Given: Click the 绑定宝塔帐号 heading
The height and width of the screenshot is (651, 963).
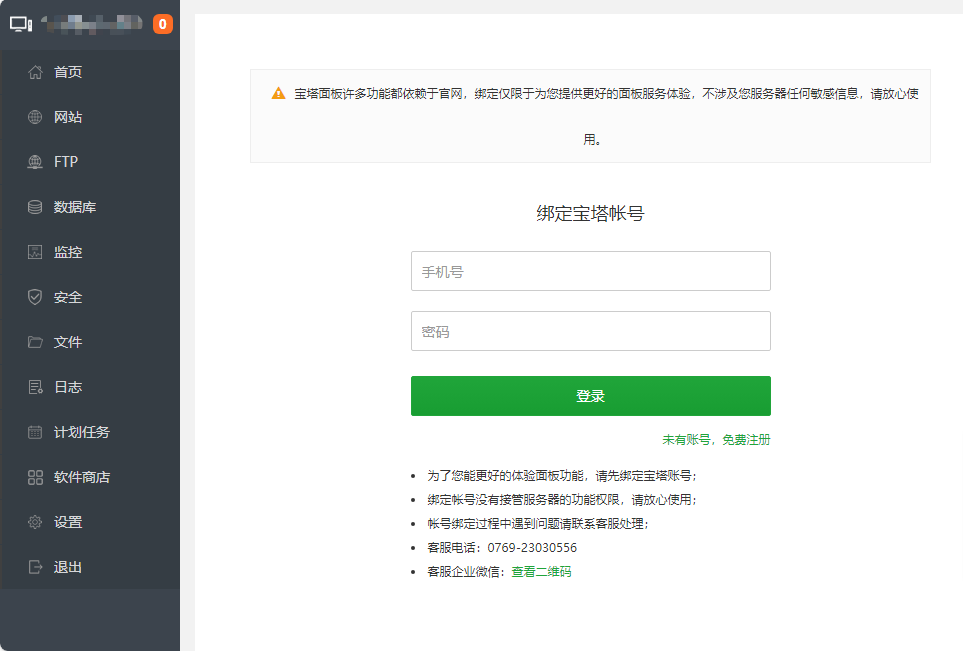Looking at the screenshot, I should point(590,214).
